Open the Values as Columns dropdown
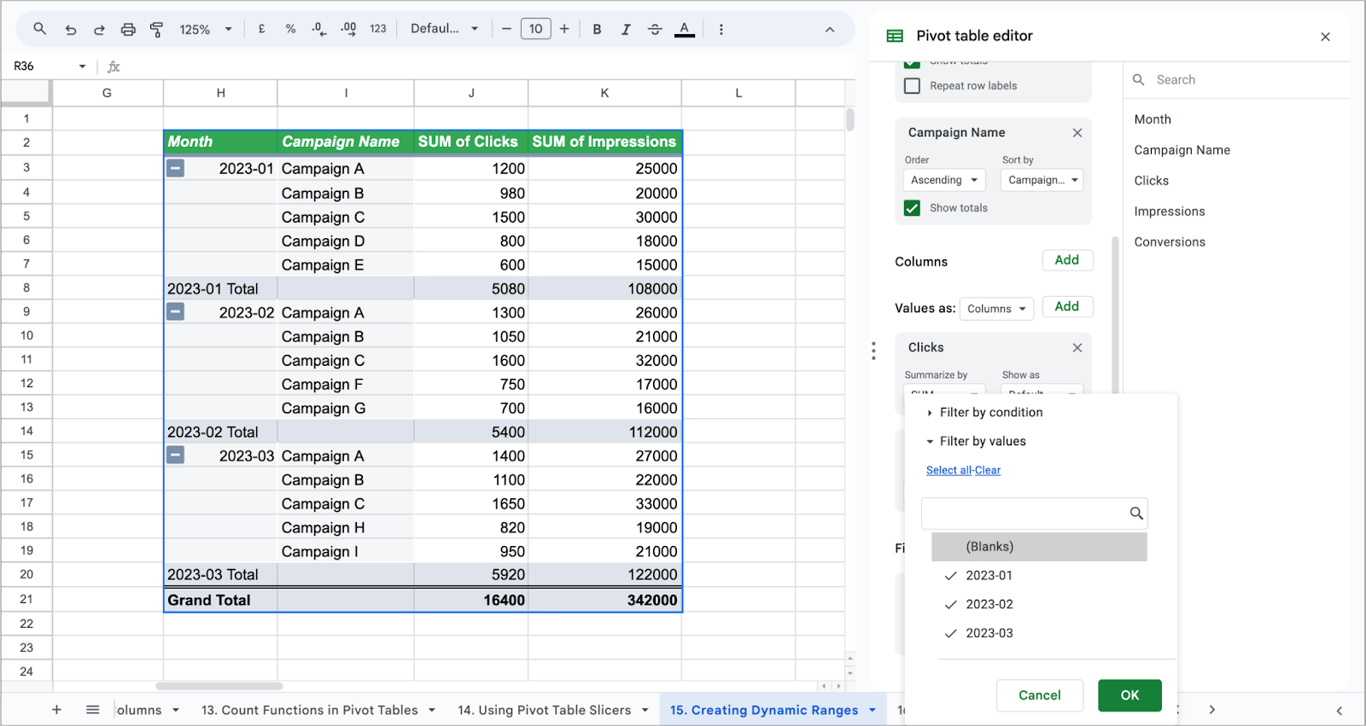Image resolution: width=1366 pixels, height=726 pixels. pos(996,308)
